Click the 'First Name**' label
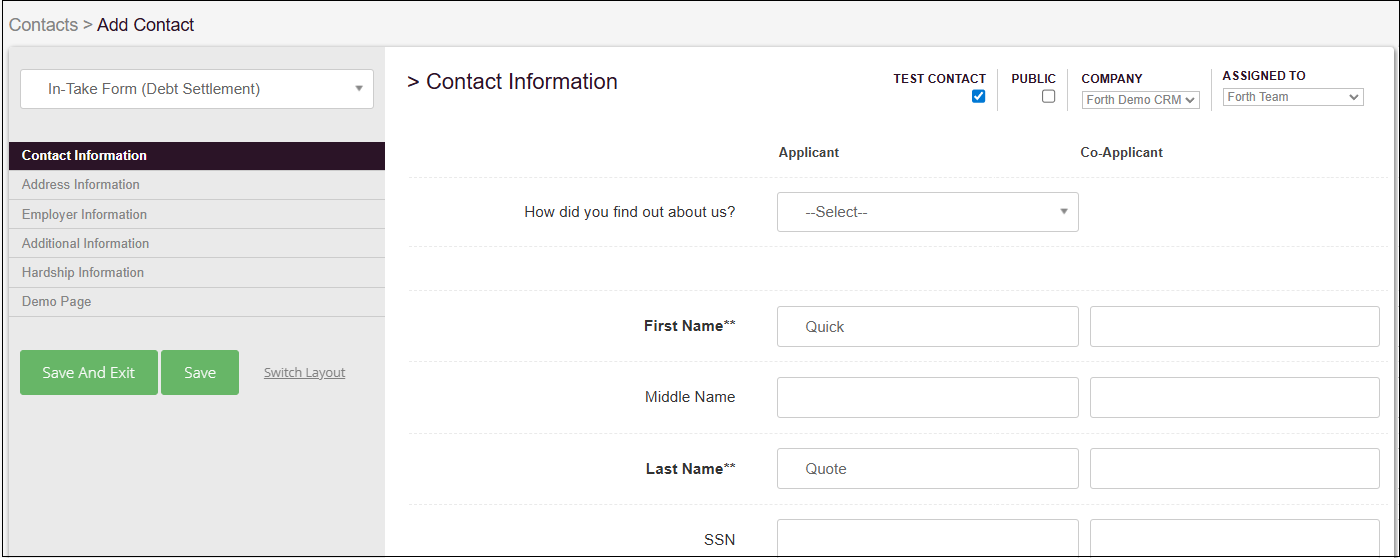Viewport: 1400px width, 558px height. point(690,326)
